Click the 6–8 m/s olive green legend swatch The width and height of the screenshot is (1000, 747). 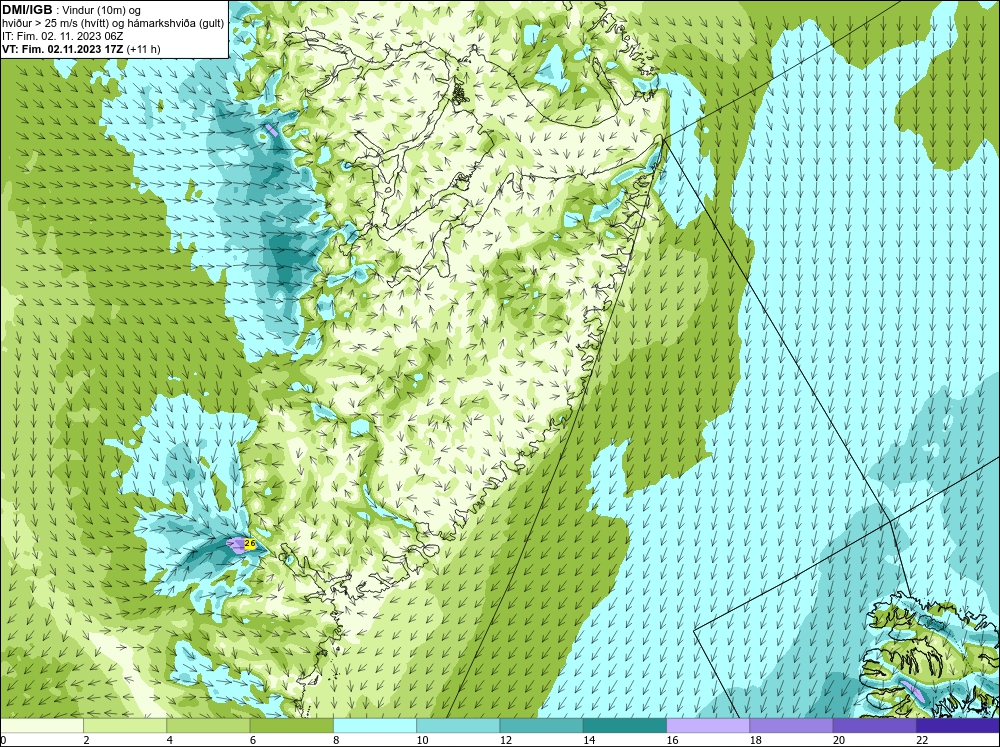291,726
